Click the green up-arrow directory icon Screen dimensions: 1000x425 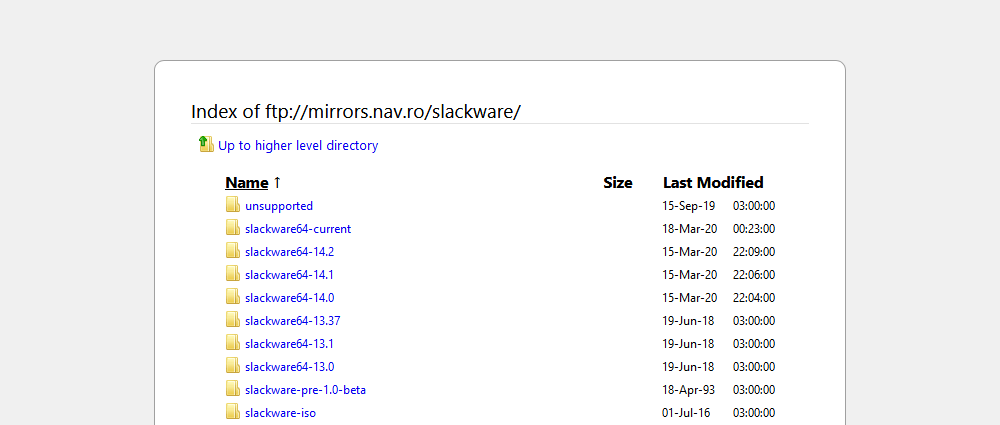206,144
